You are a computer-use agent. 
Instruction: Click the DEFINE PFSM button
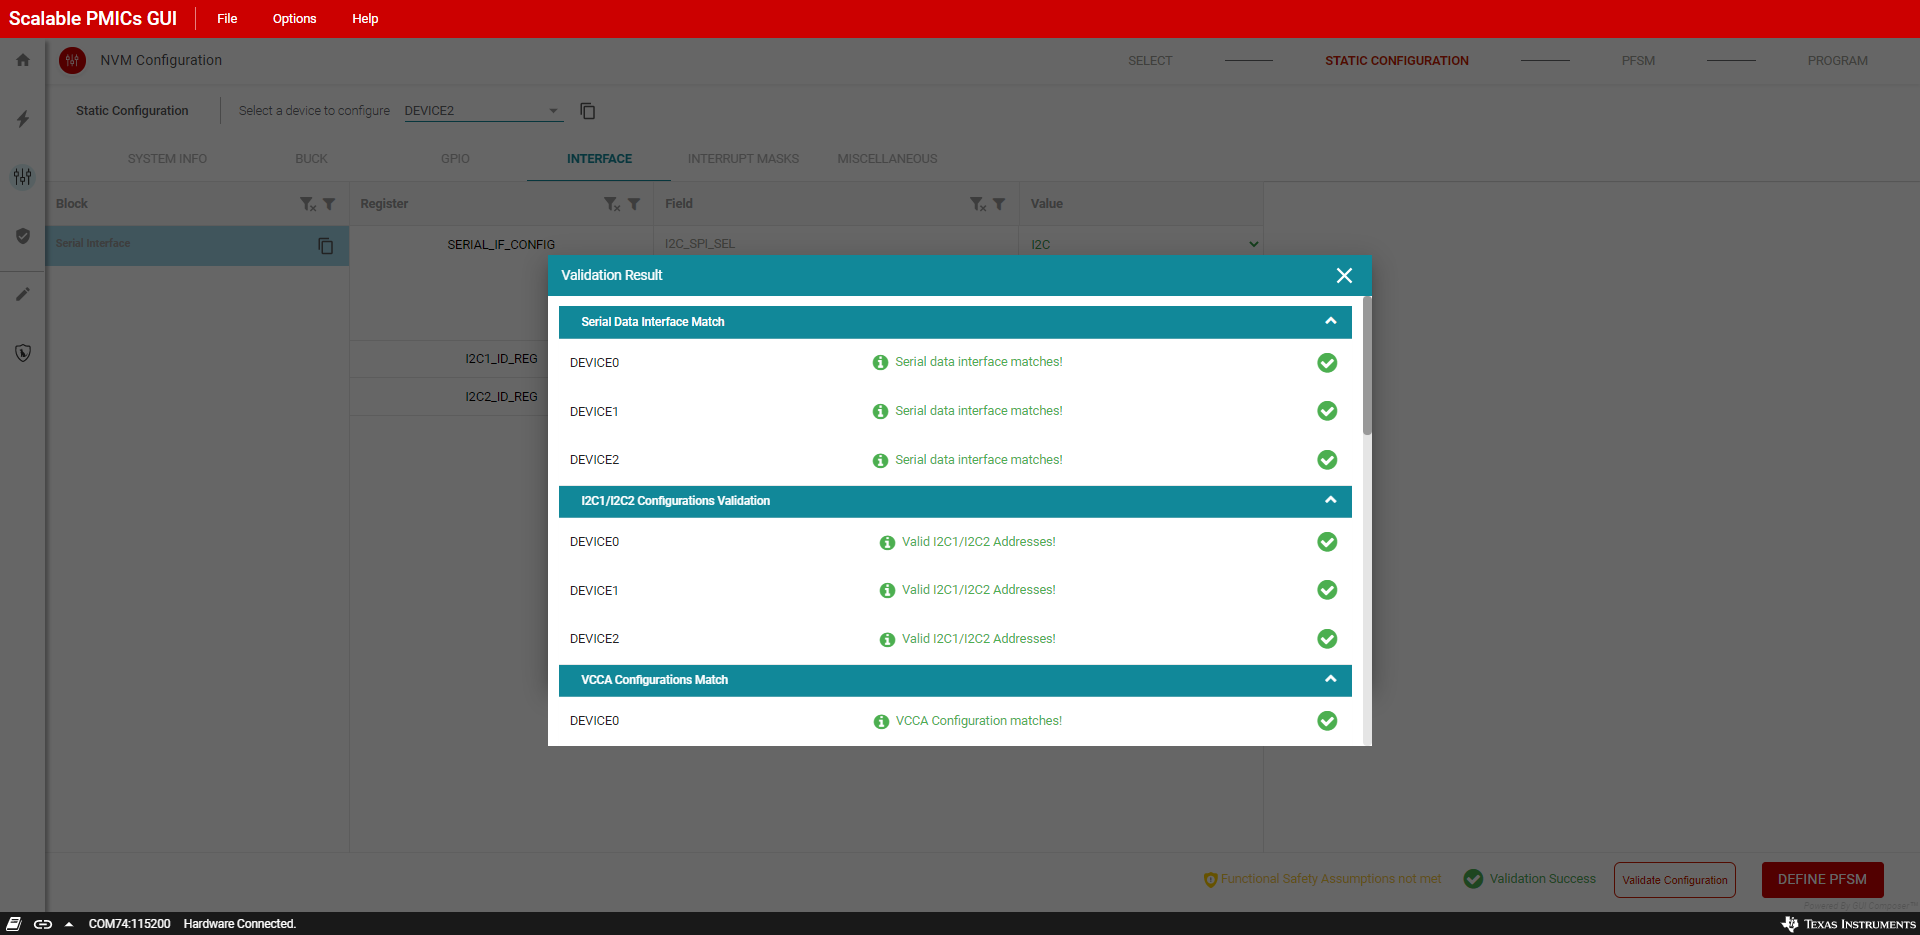point(1821,880)
